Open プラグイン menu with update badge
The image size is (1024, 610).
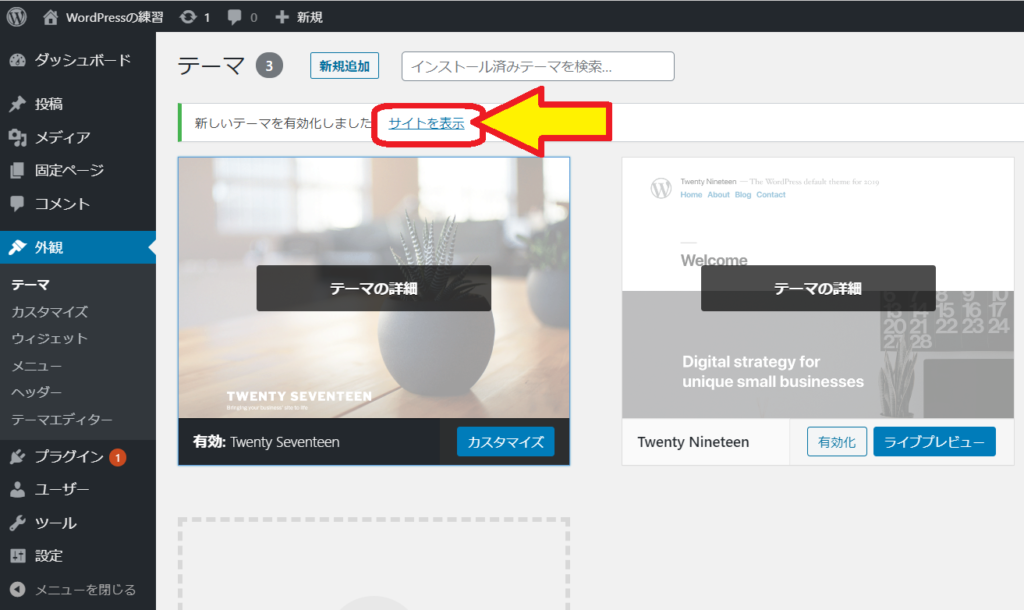click(x=69, y=457)
